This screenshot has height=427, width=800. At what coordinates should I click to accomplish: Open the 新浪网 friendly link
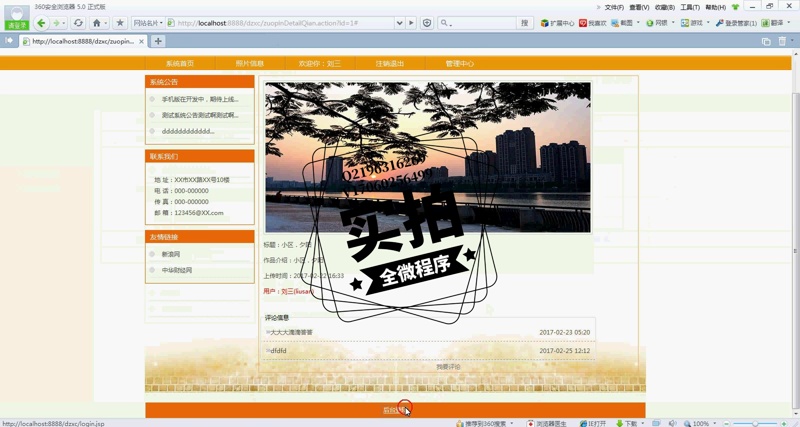pyautogui.click(x=171, y=254)
